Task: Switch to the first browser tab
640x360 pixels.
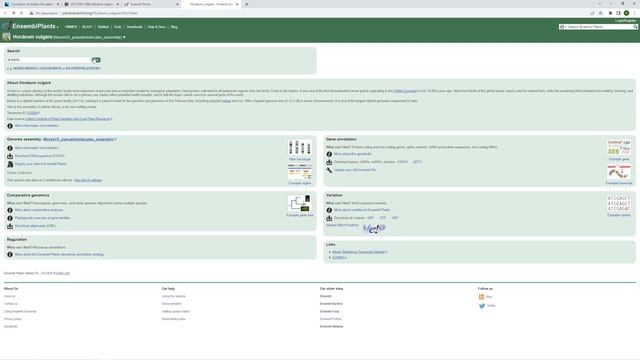Action: click(x=31, y=4)
